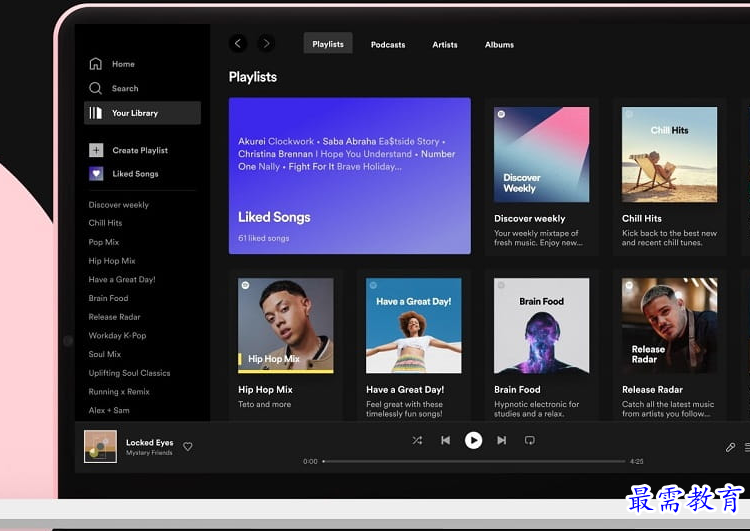This screenshot has height=531, width=750.
Task: Click Create Playlist text
Action: coord(140,150)
